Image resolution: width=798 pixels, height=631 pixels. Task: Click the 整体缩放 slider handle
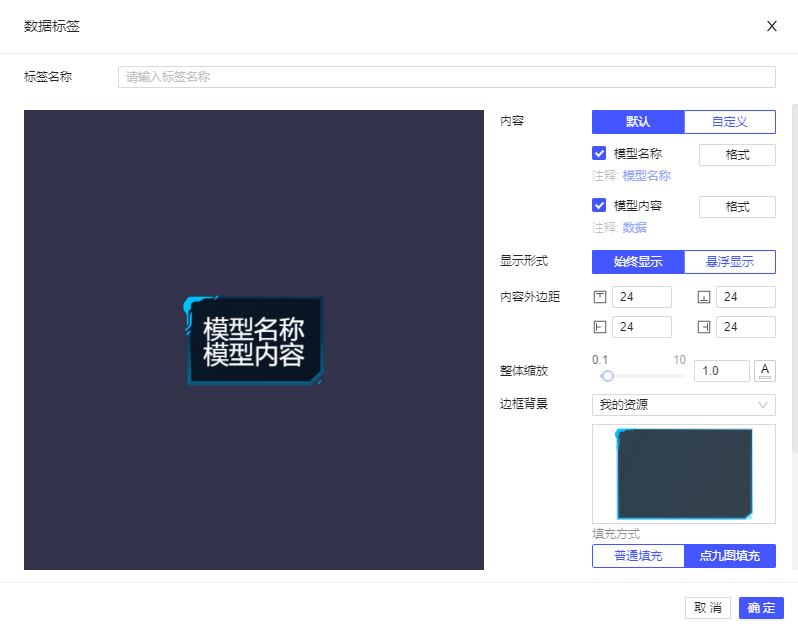607,376
